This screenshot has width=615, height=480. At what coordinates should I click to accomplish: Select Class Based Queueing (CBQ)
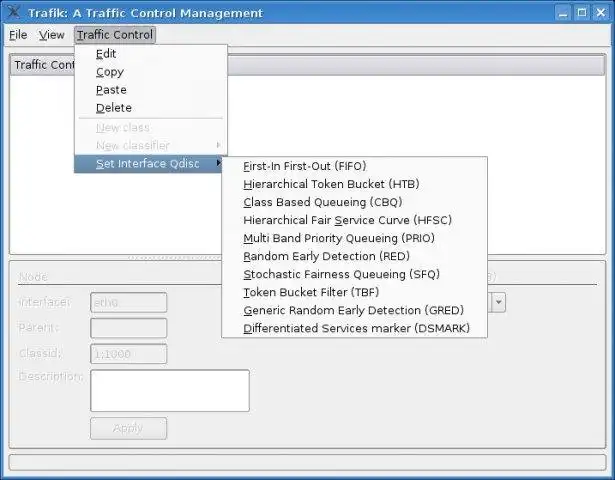[x=355, y=202]
